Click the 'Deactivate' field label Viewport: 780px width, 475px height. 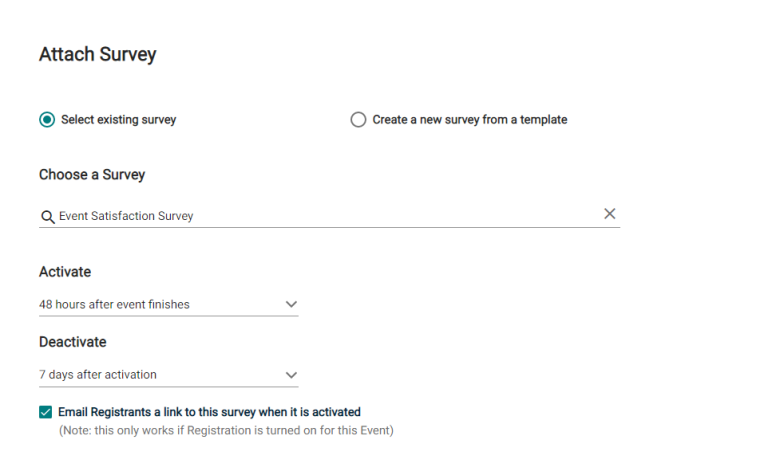click(x=73, y=342)
